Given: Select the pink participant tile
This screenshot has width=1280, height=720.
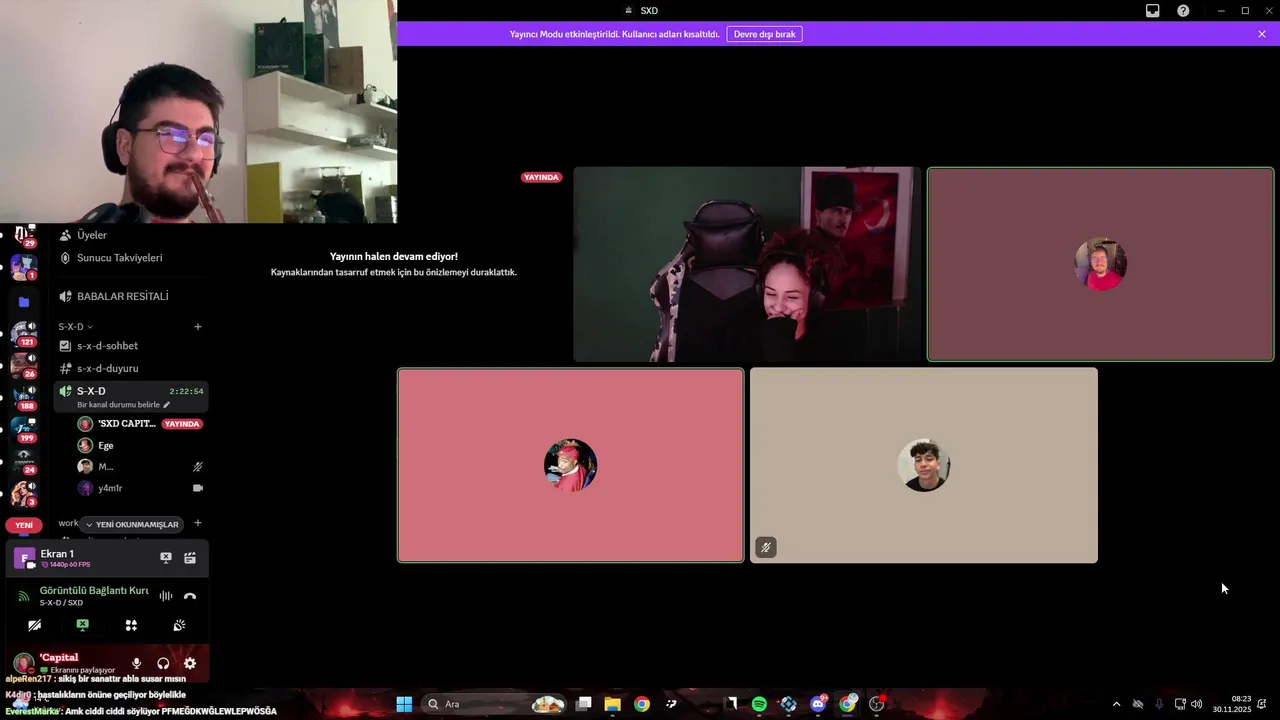Looking at the screenshot, I should point(571,465).
